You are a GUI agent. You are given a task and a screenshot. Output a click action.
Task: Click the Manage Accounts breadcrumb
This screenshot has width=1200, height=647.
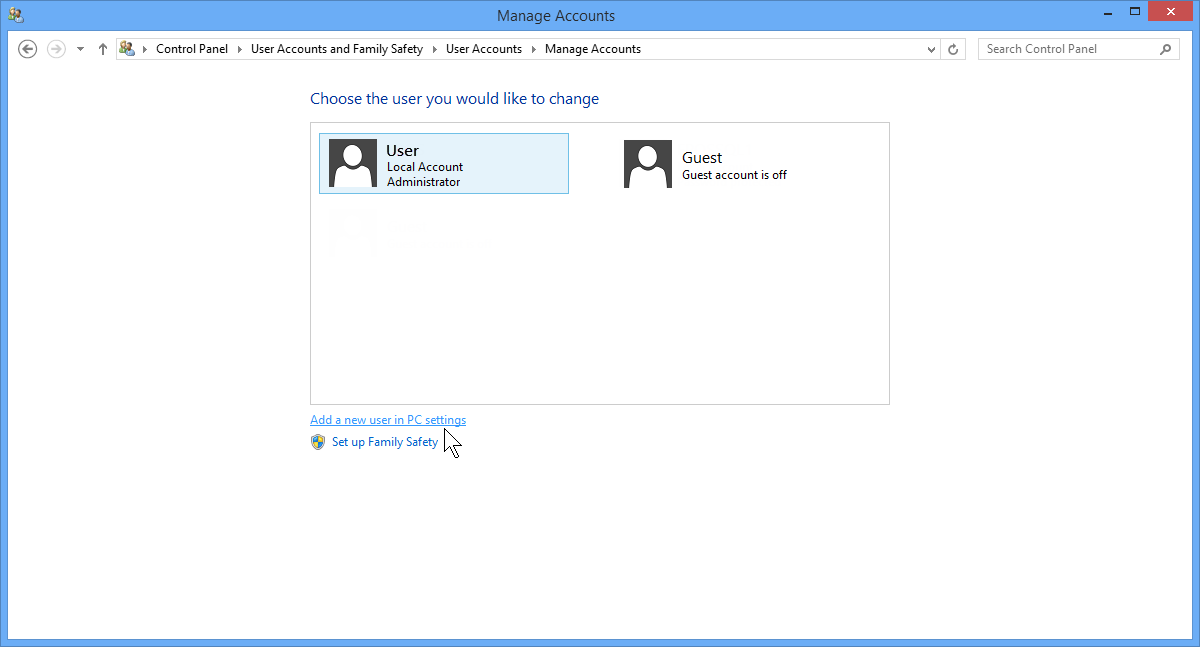click(593, 49)
